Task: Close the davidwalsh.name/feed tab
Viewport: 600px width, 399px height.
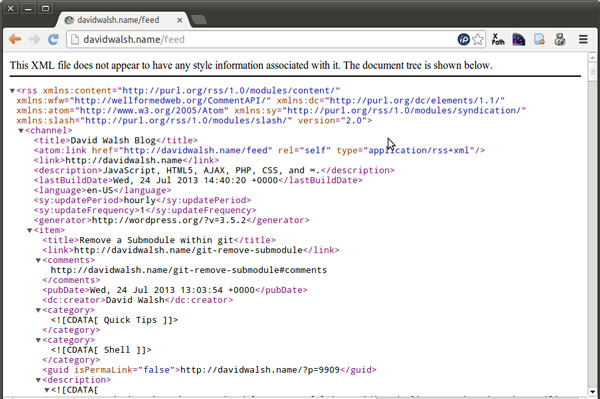Action: point(179,20)
